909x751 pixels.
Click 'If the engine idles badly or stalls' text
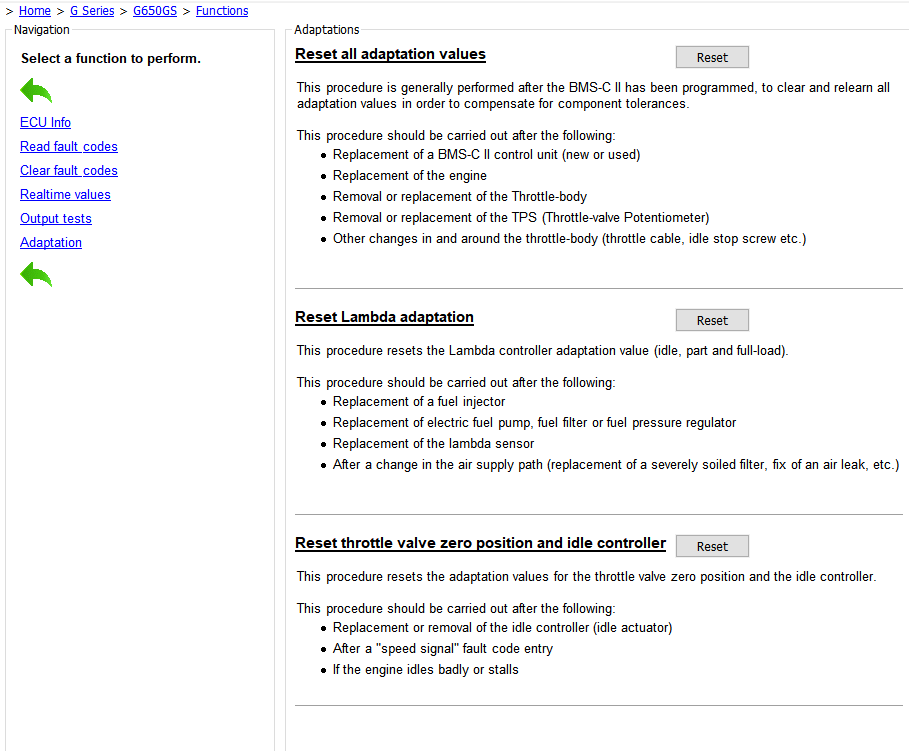pyautogui.click(x=426, y=670)
